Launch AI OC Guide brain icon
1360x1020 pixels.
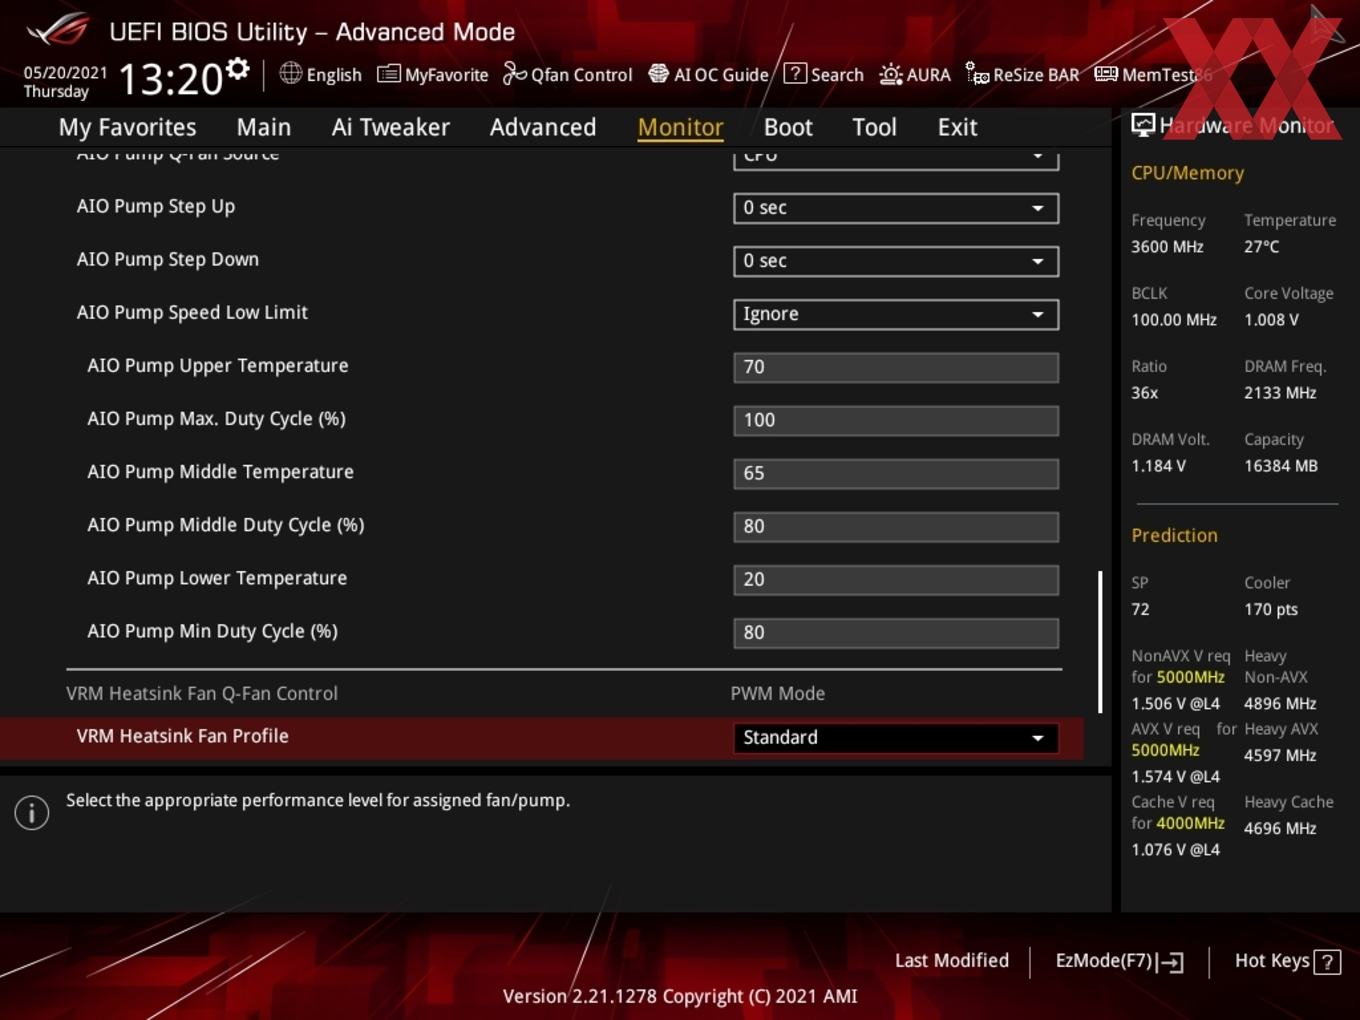click(658, 74)
